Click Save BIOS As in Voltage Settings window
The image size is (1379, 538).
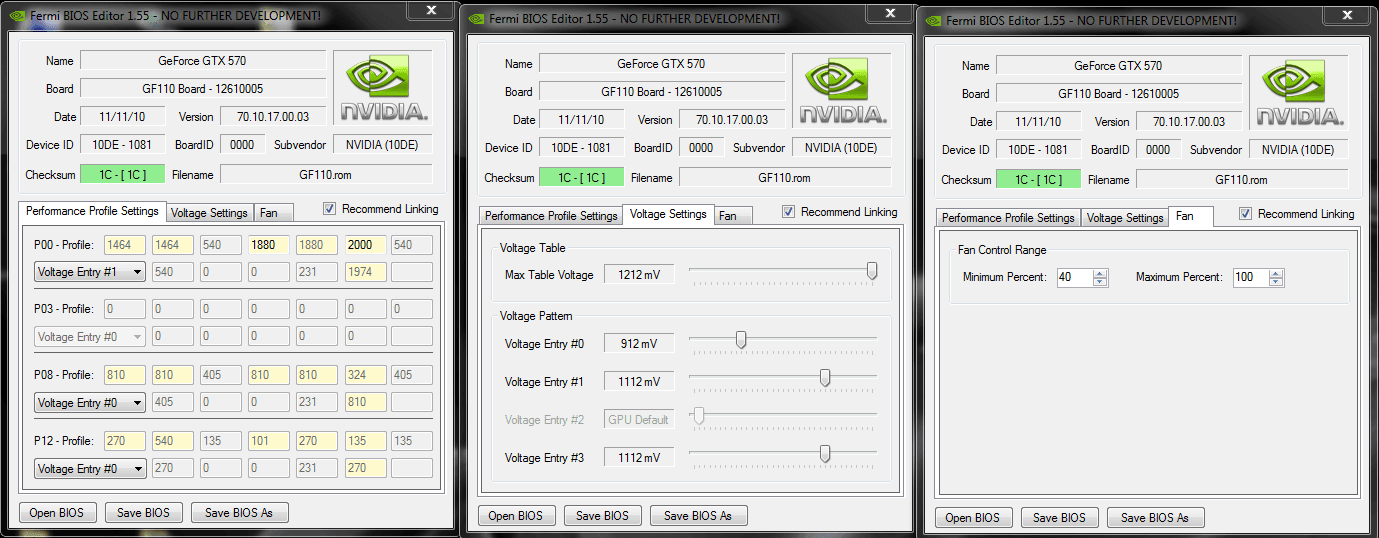[698, 515]
